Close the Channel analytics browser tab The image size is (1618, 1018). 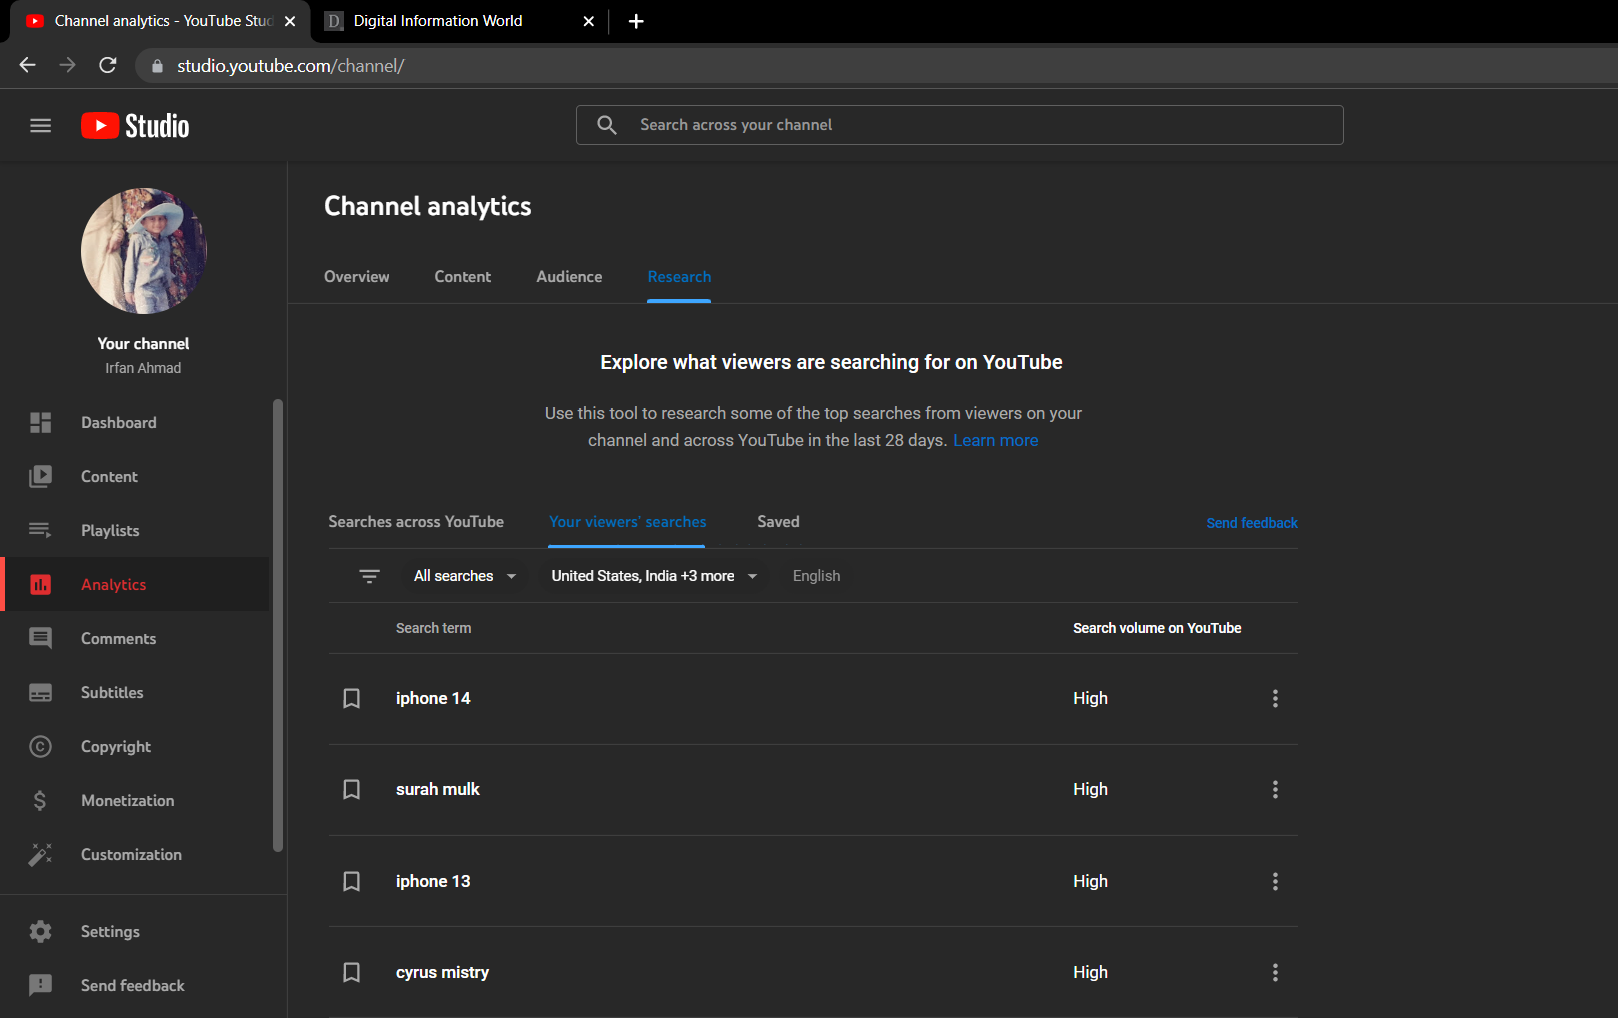pyautogui.click(x=290, y=21)
